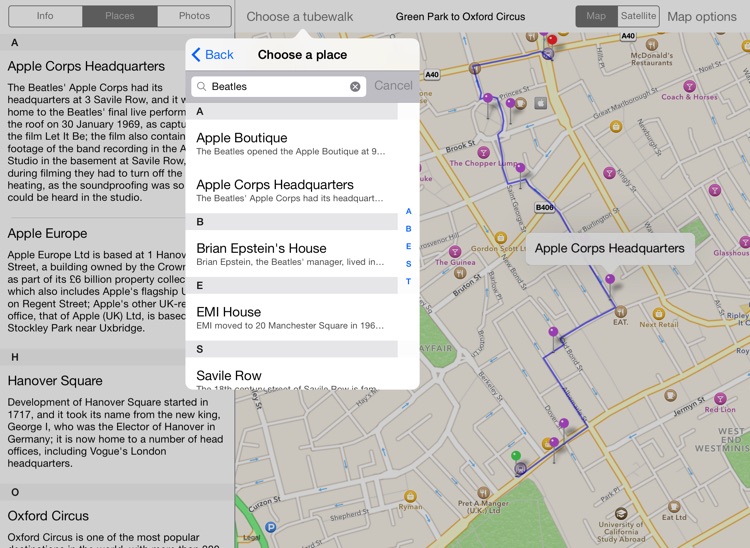Tap the restaurant icon at route corner near A40
Viewport: 750px width, 548px height.
click(x=474, y=68)
